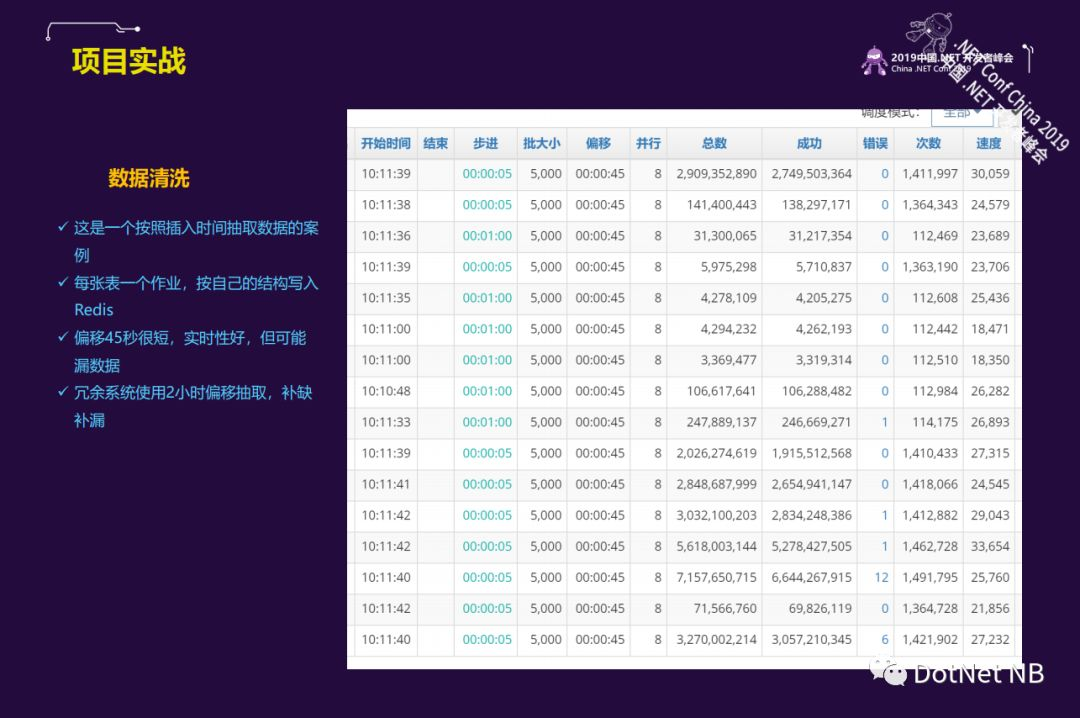This screenshot has height=718, width=1080.
Task: Select the count value 114,175
Action: [935, 422]
